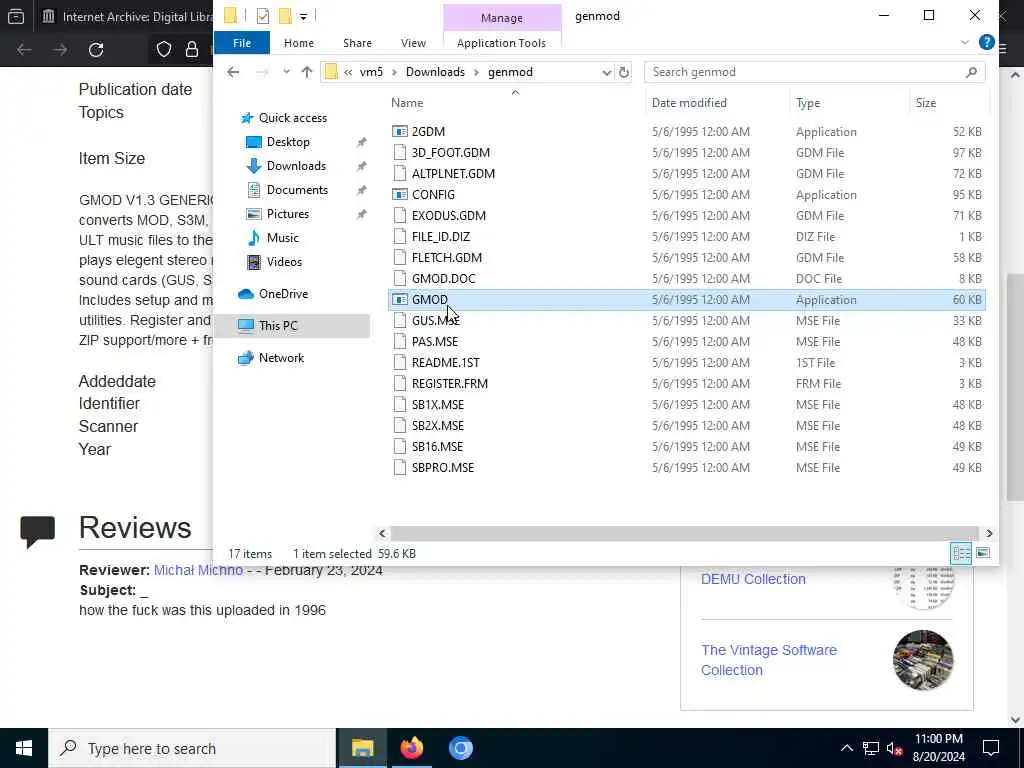
Task: Open Chromium browser from the taskbar
Action: 460,748
